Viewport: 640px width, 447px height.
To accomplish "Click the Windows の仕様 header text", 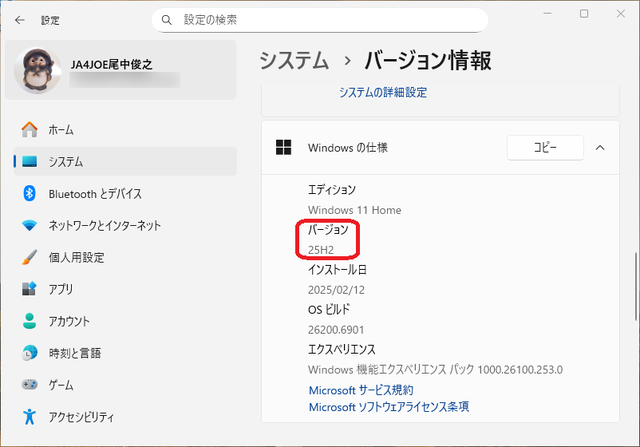I will 348,147.
